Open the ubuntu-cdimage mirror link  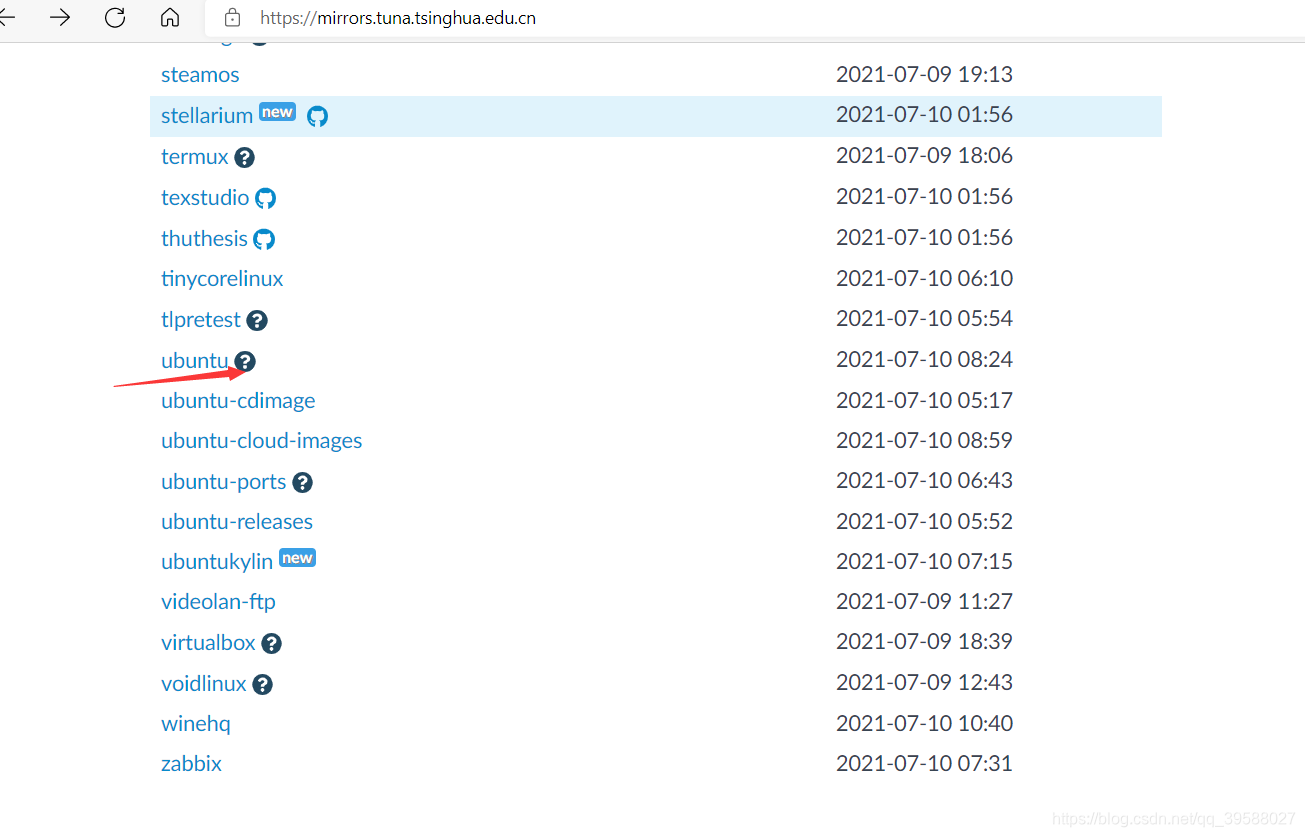coord(238,401)
